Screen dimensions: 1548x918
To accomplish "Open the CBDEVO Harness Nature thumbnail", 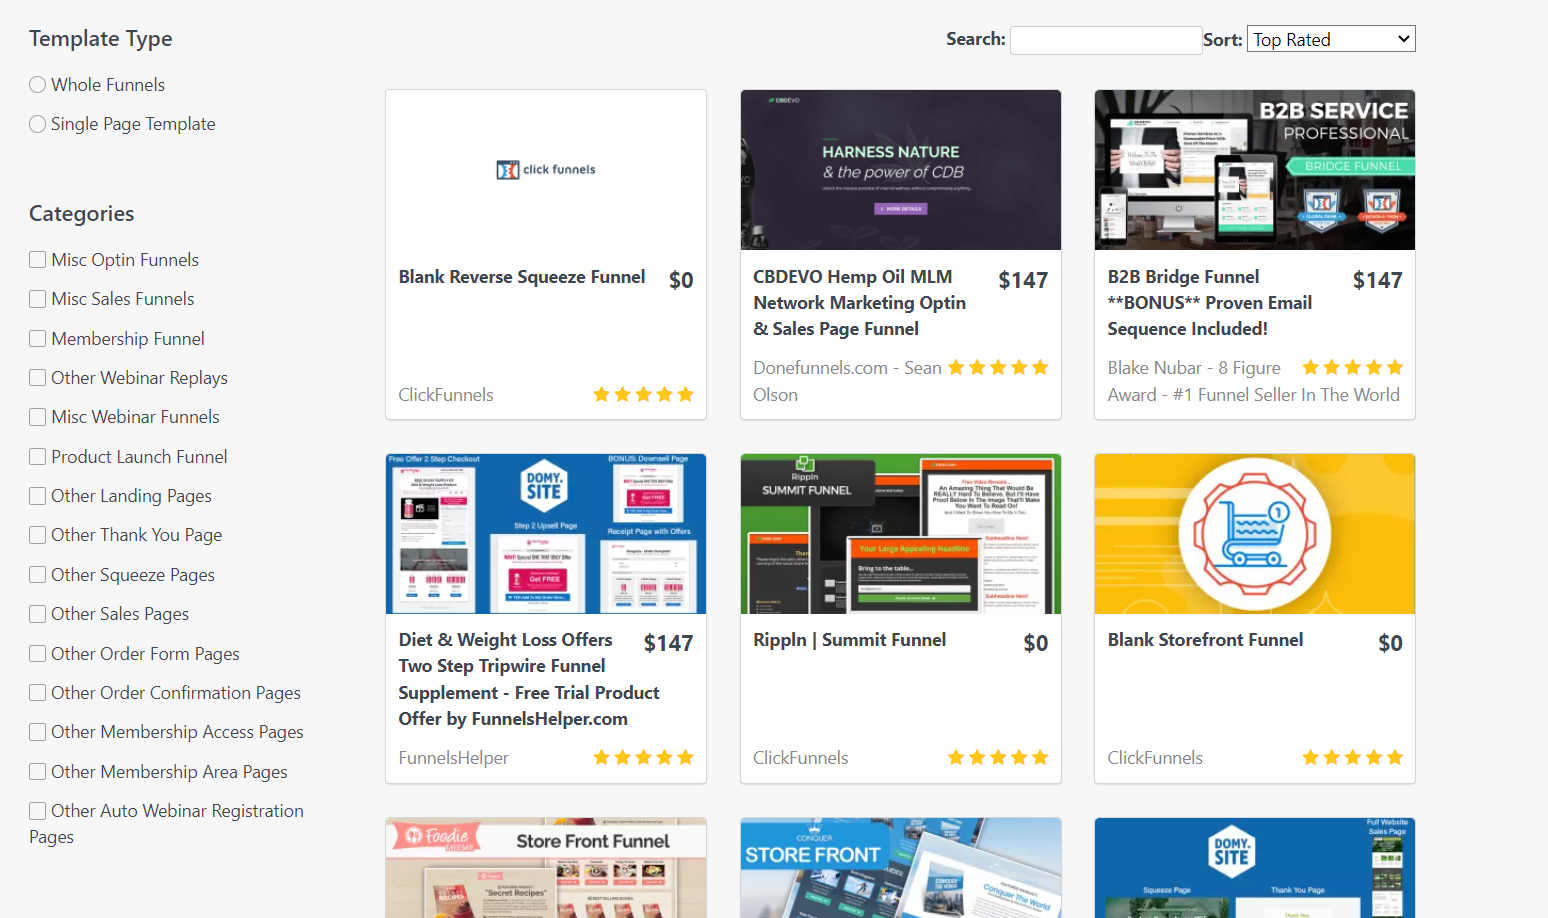I will point(901,170).
